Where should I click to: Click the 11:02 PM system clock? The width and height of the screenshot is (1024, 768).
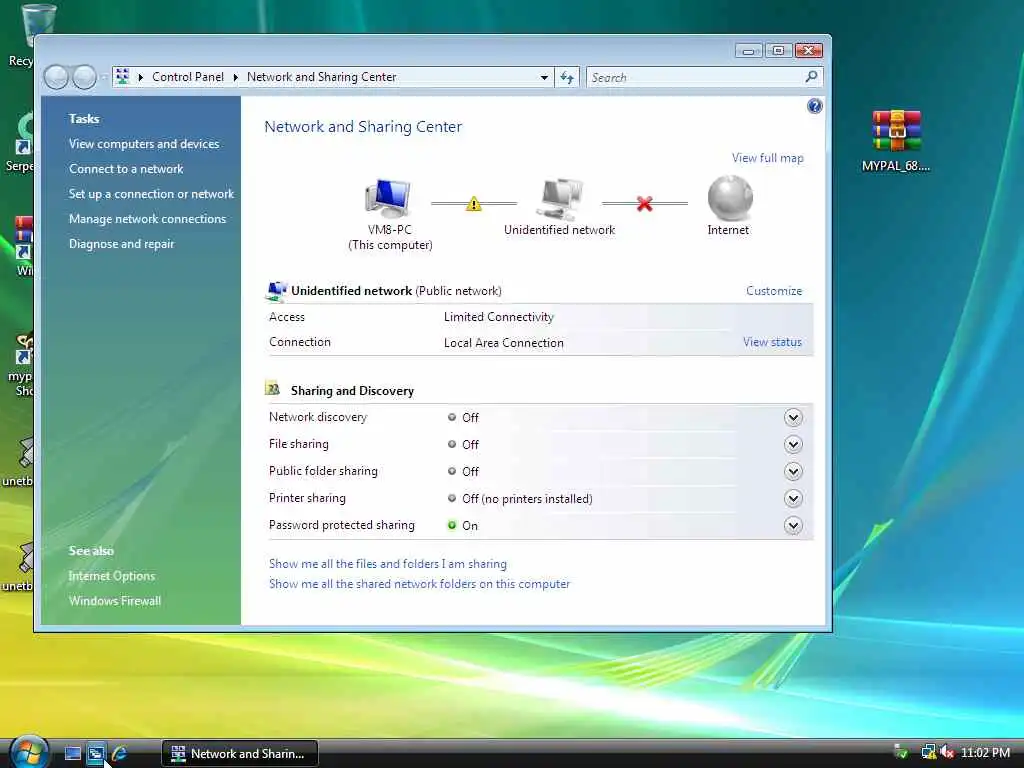click(x=985, y=752)
